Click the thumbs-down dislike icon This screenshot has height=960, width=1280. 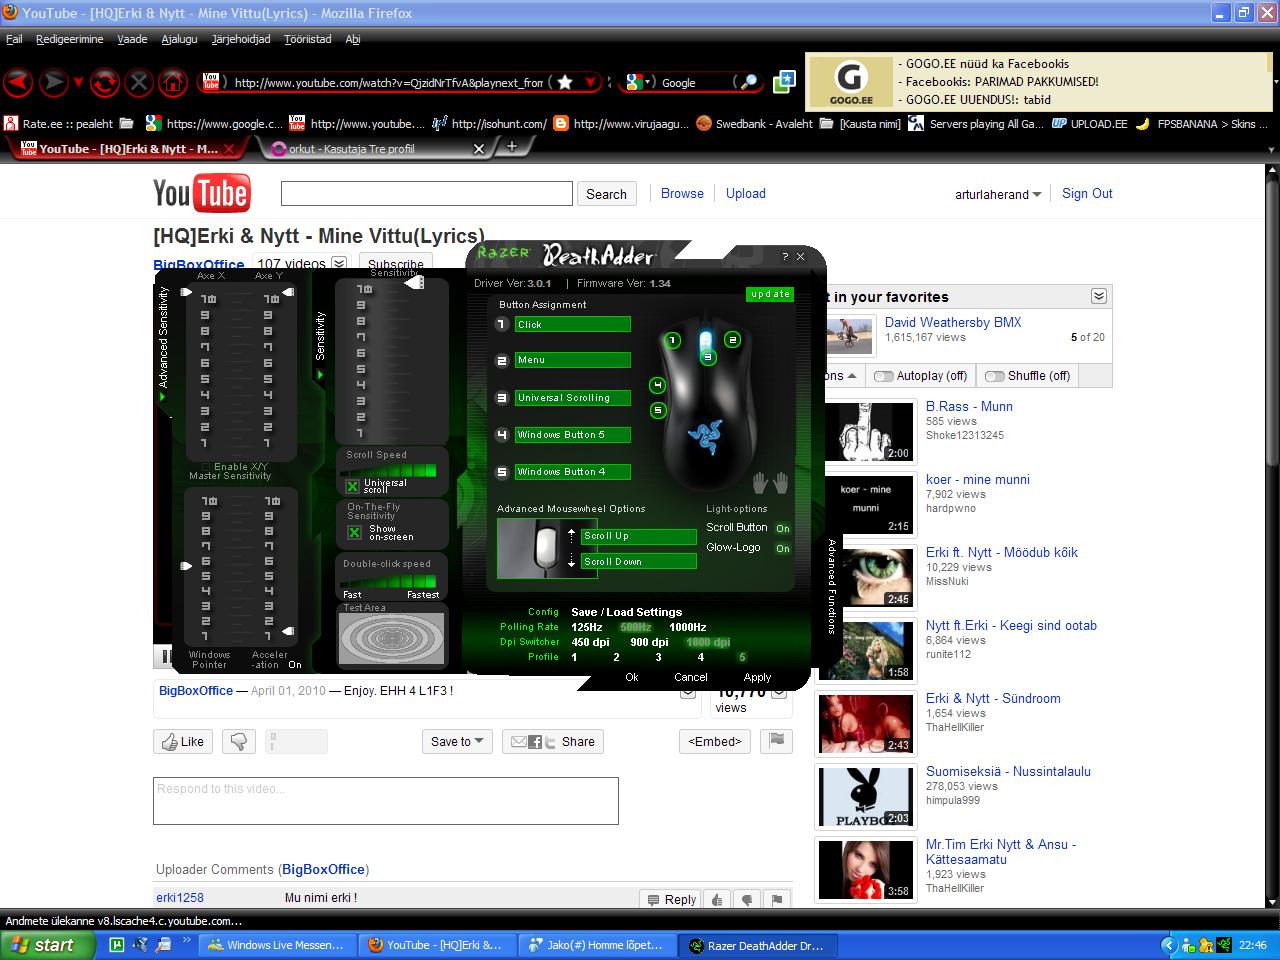[238, 741]
